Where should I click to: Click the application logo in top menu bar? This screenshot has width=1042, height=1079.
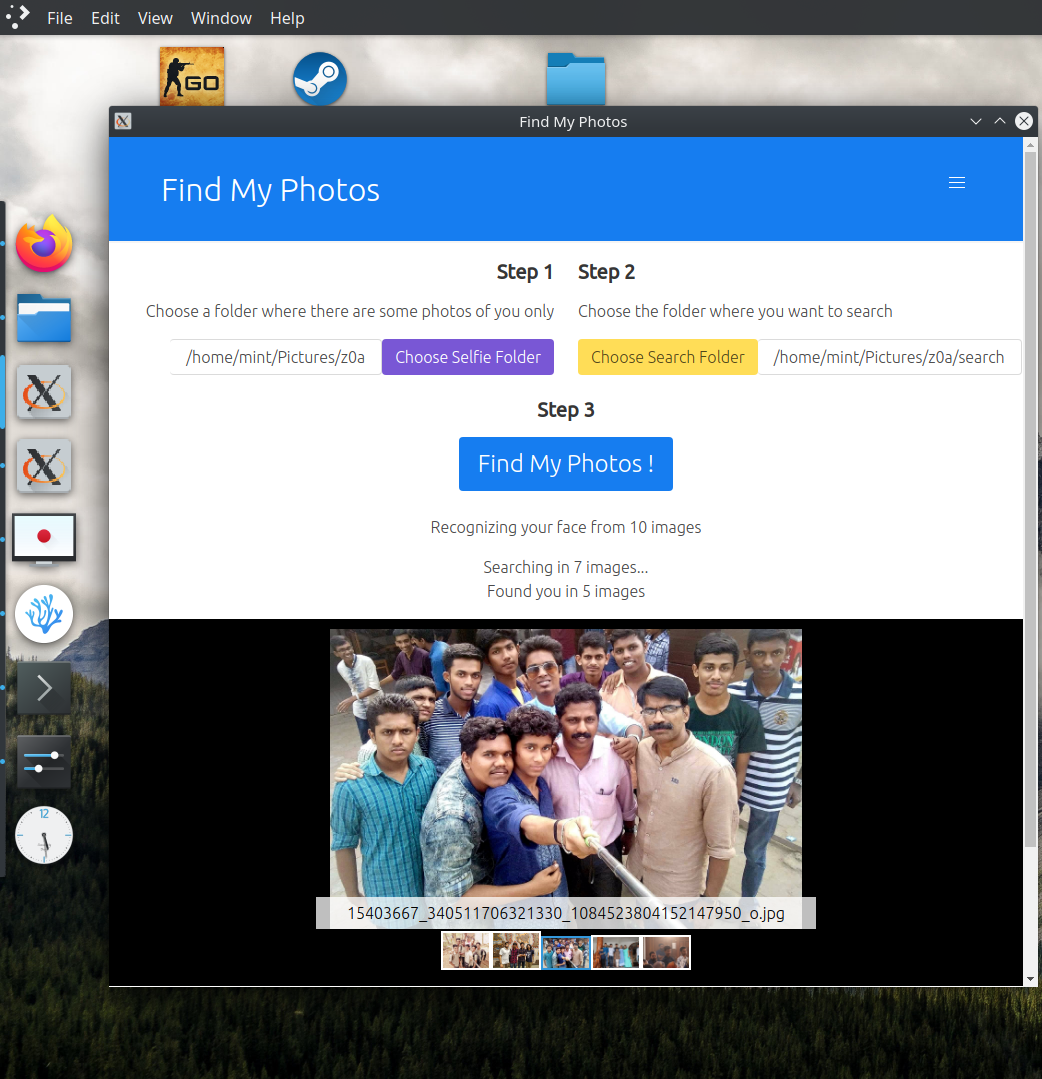pos(17,17)
